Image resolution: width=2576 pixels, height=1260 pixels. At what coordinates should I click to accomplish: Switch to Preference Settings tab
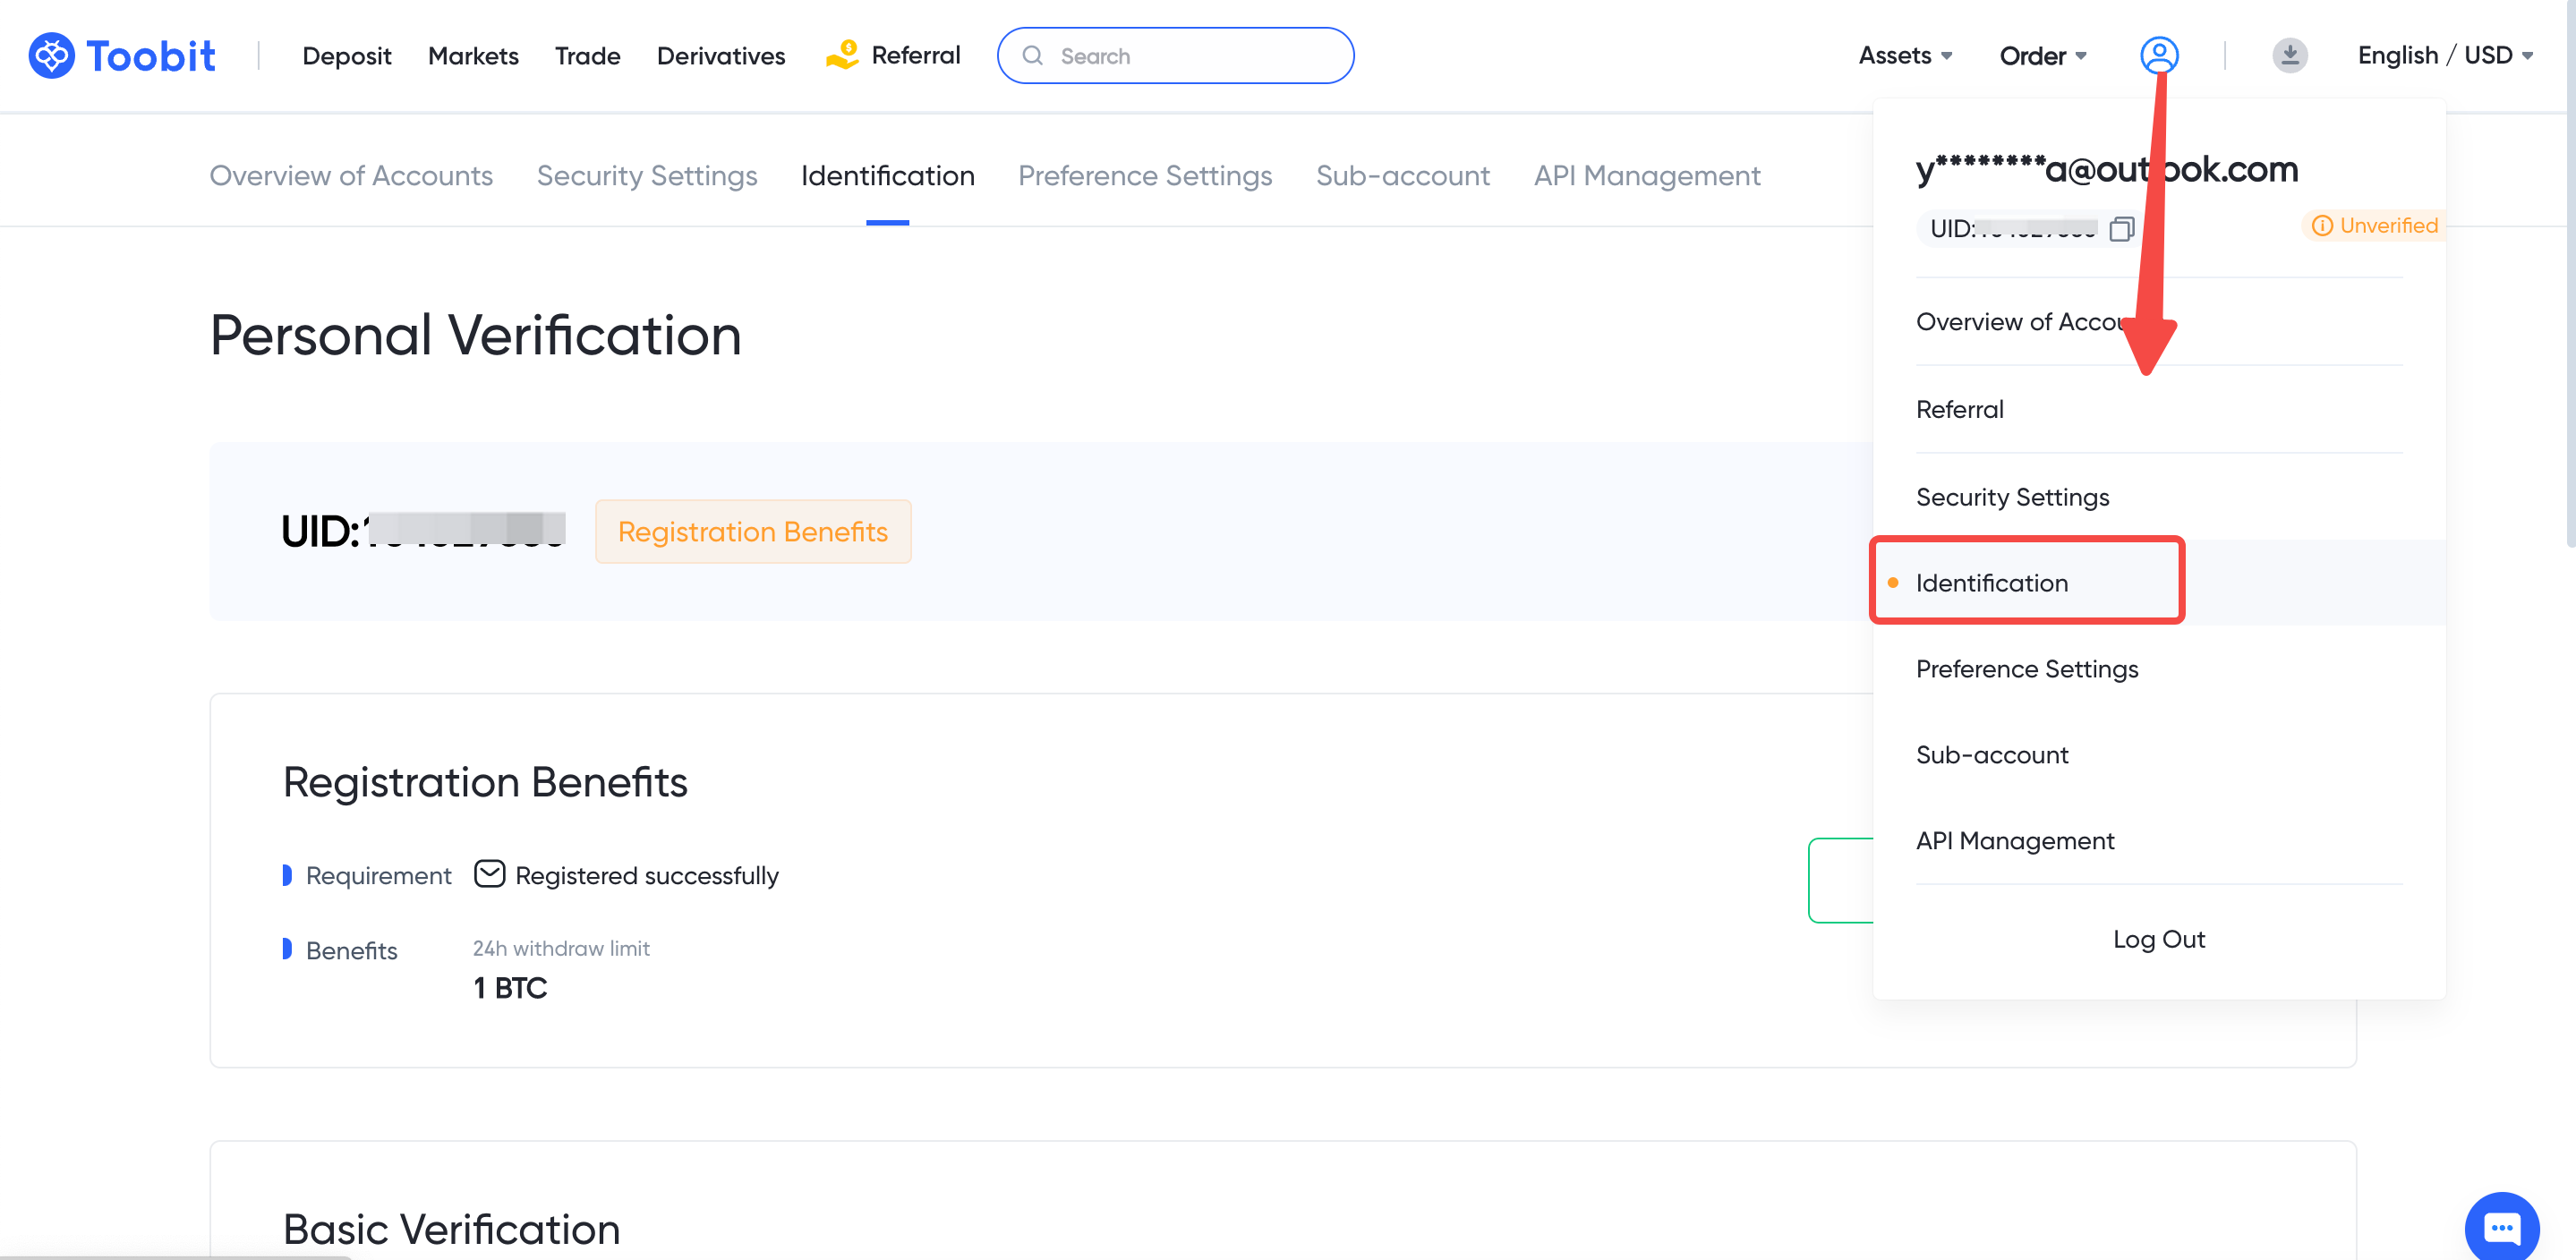(1145, 176)
